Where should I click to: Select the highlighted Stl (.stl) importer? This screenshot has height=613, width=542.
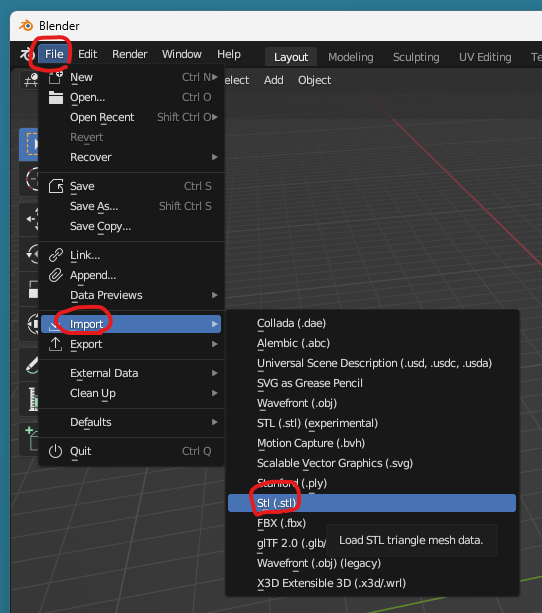pos(372,503)
